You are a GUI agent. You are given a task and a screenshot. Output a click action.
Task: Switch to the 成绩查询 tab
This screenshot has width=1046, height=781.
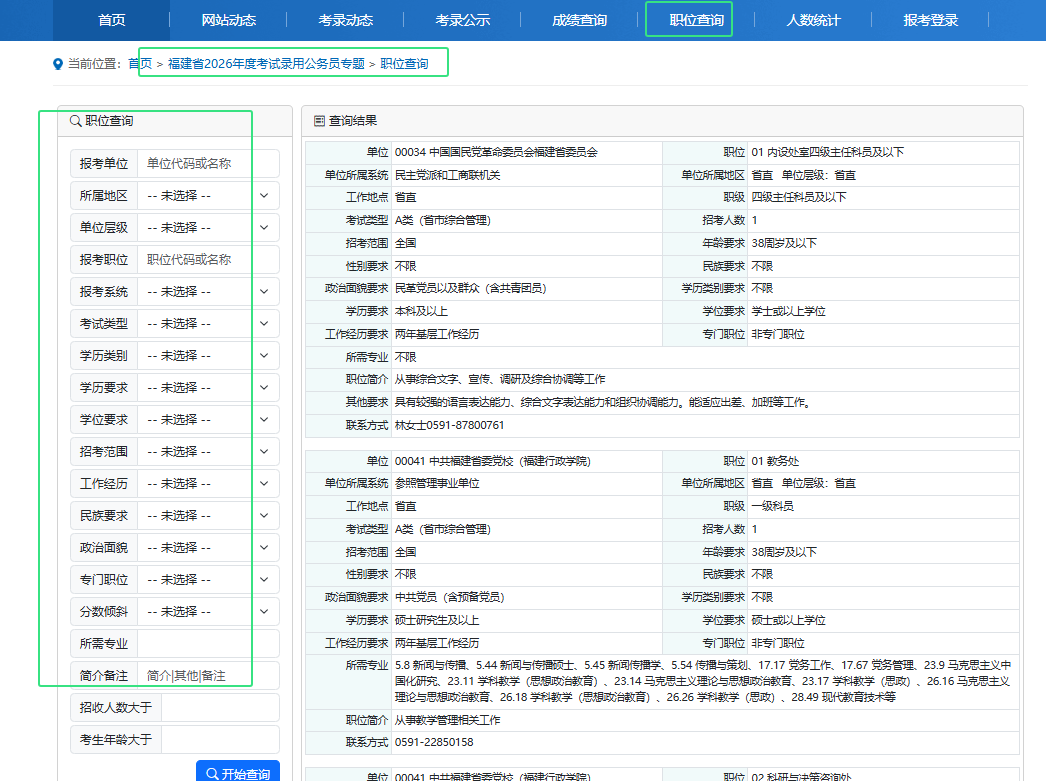[x=579, y=20]
